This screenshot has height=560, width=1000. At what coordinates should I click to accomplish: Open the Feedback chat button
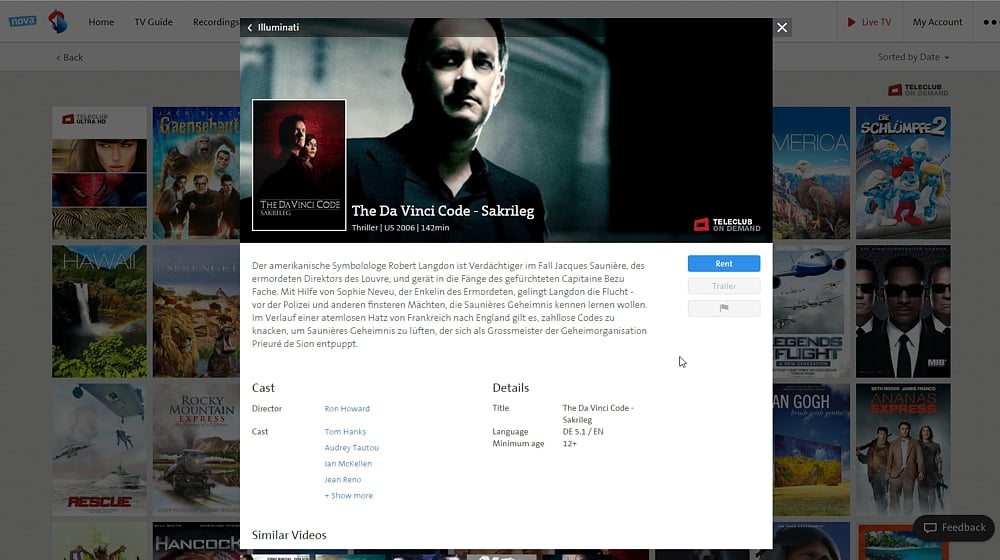954,527
